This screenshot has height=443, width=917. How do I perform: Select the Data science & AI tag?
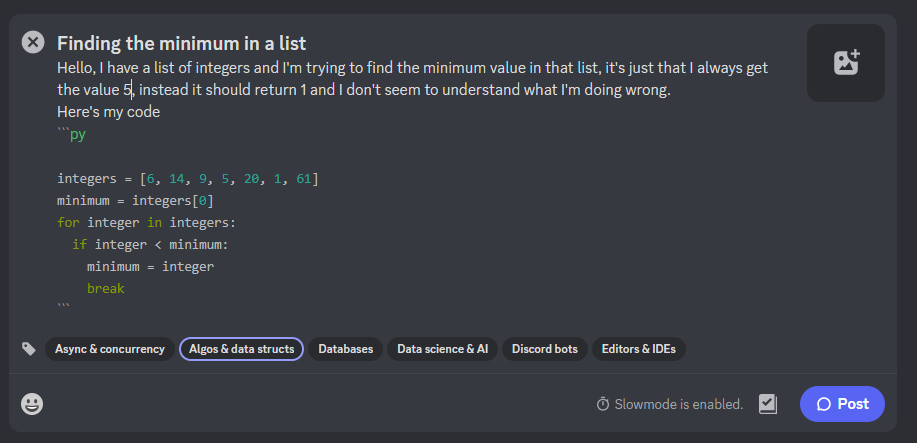[442, 349]
